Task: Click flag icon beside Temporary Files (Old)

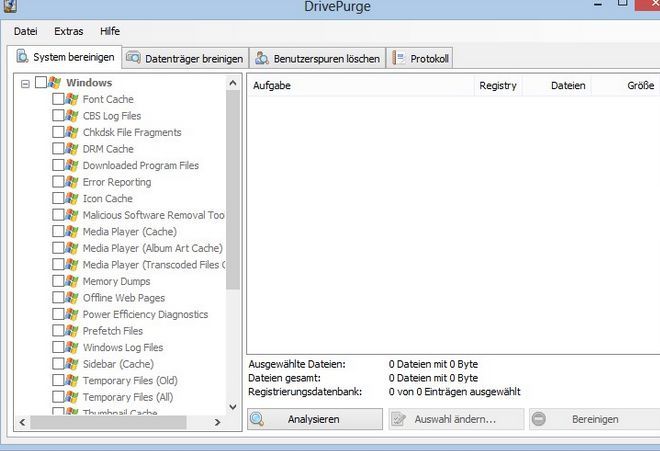Action: (72, 381)
